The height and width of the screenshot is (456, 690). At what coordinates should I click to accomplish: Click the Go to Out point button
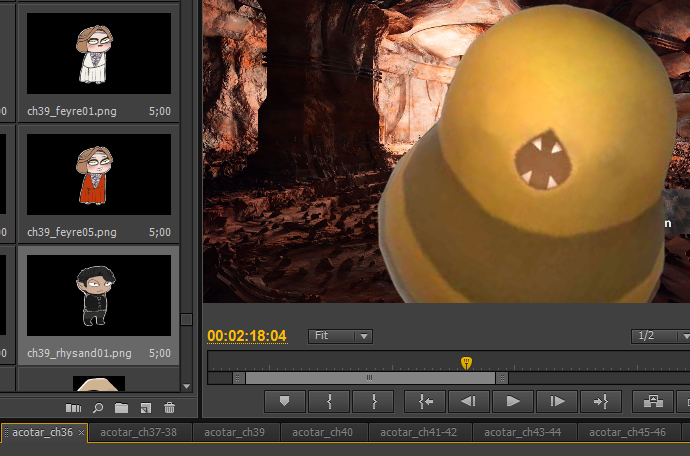601,401
